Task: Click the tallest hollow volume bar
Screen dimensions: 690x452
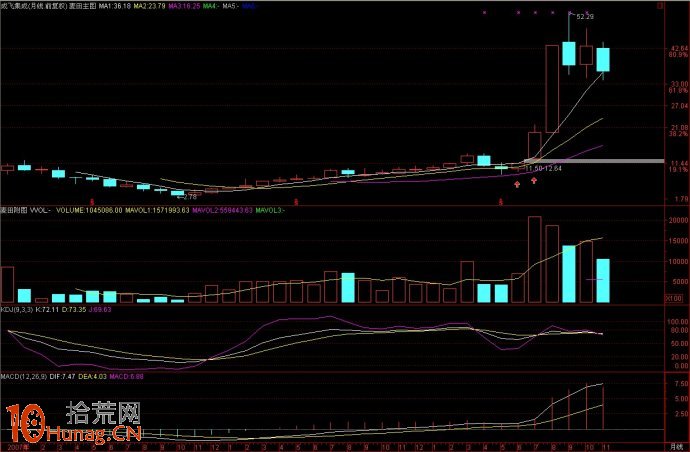Action: pyautogui.click(x=534, y=259)
